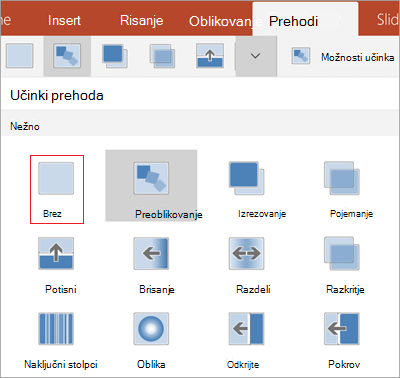Screen dimensions: 400x378
Task: Select the Brez (none) transition effect
Action: [57, 189]
